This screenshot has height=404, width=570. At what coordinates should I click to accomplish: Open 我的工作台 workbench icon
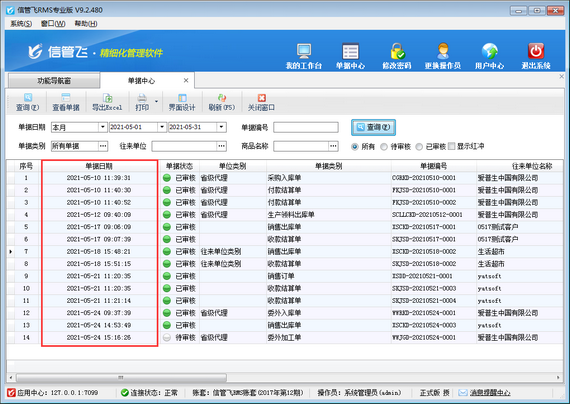tap(304, 51)
